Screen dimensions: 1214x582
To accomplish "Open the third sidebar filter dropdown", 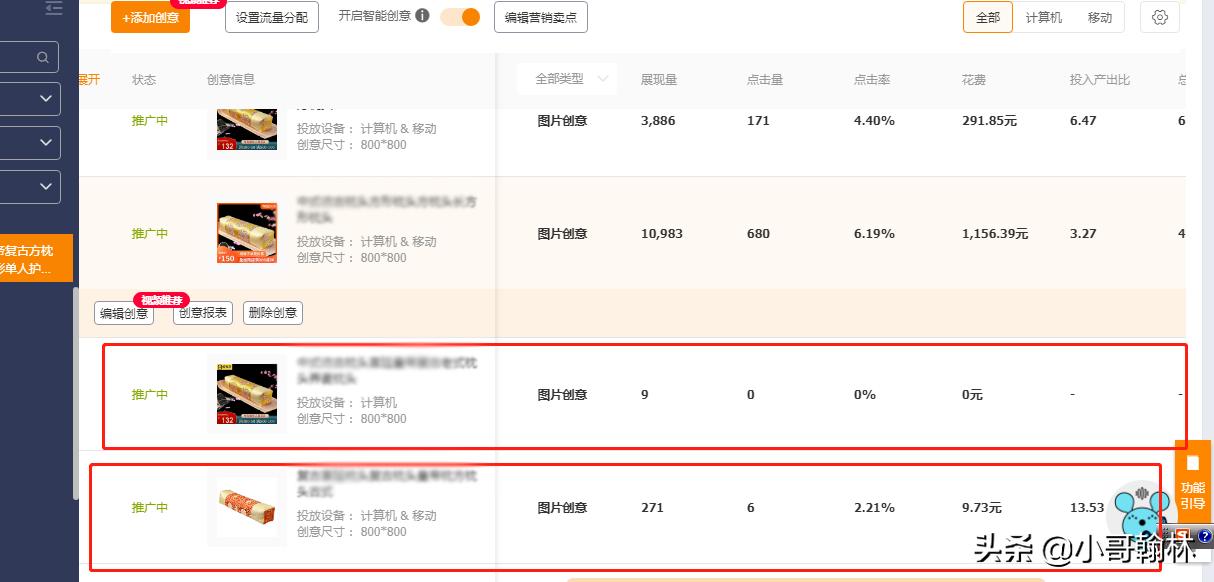I will (x=43, y=186).
